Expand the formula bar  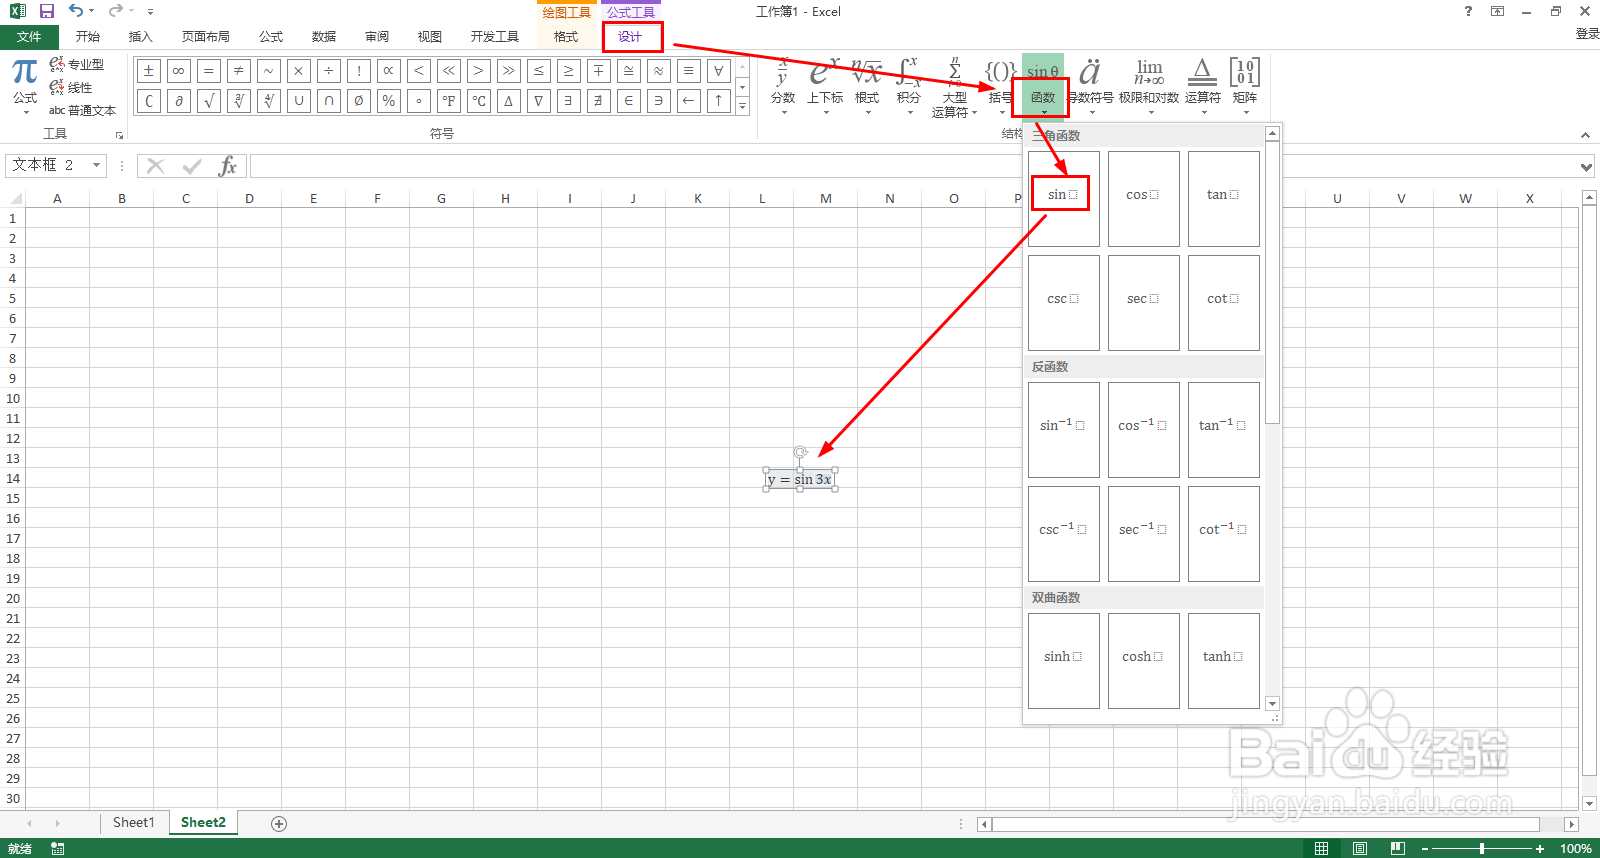(1587, 167)
